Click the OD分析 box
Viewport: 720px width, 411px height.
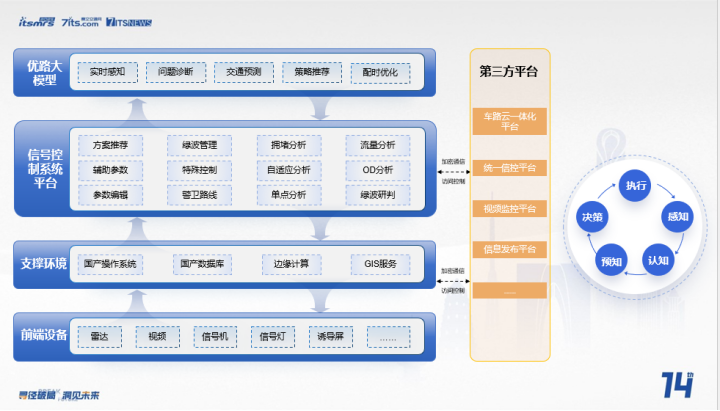click(x=378, y=170)
